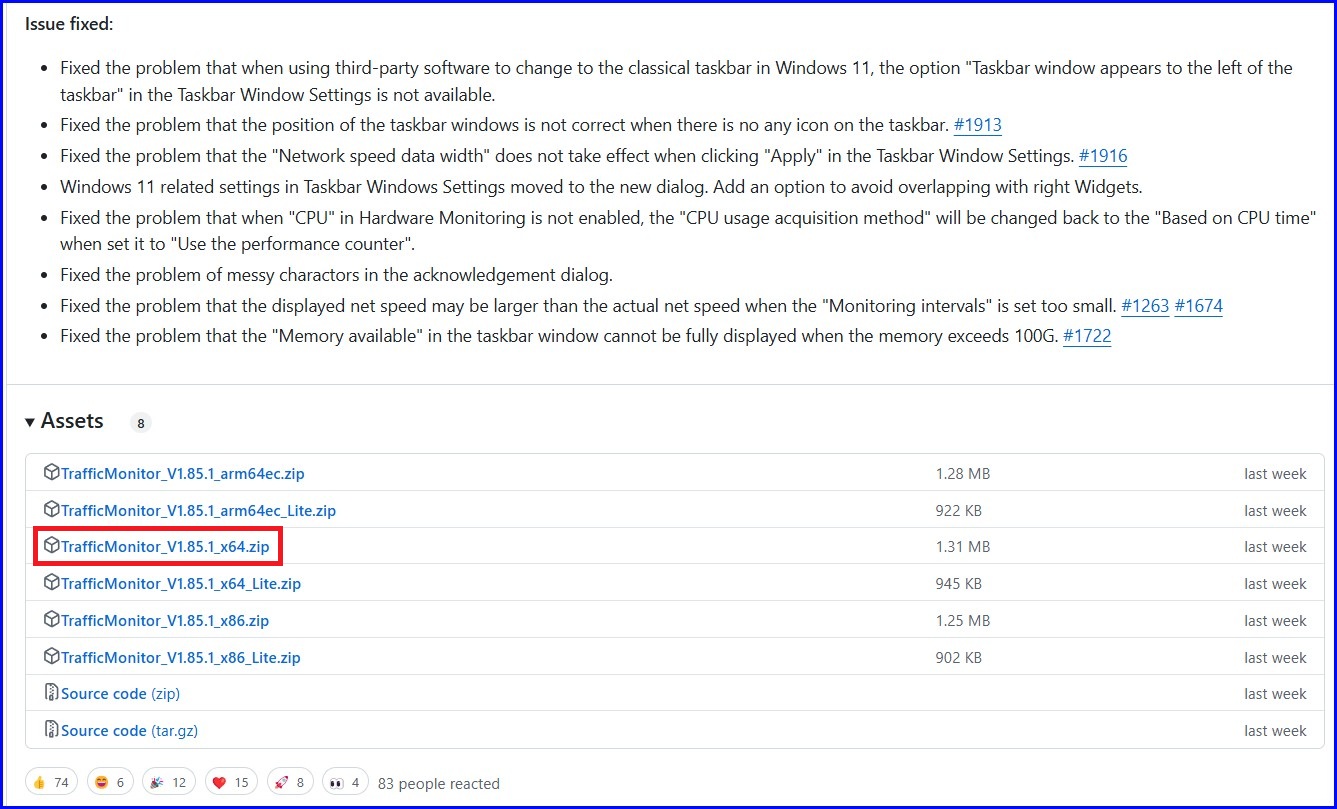Image resolution: width=1337 pixels, height=809 pixels.
Task: Click the eyes reaction with 4
Action: (346, 782)
